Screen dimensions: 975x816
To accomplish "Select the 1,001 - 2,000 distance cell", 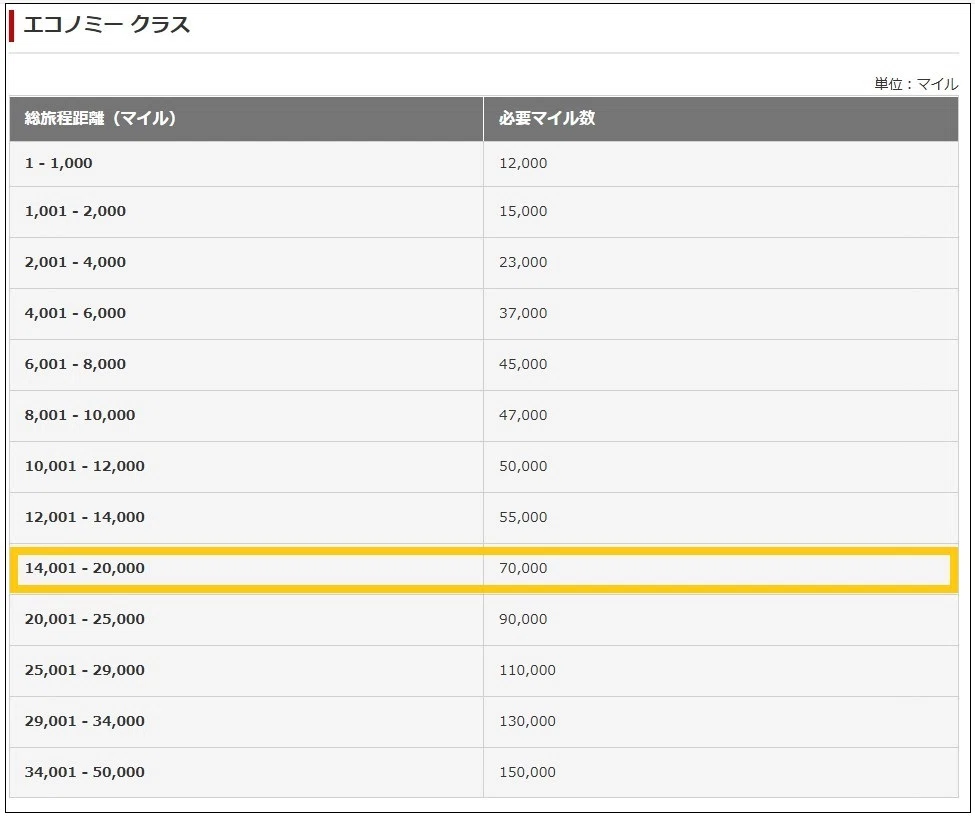I will 246,211.
